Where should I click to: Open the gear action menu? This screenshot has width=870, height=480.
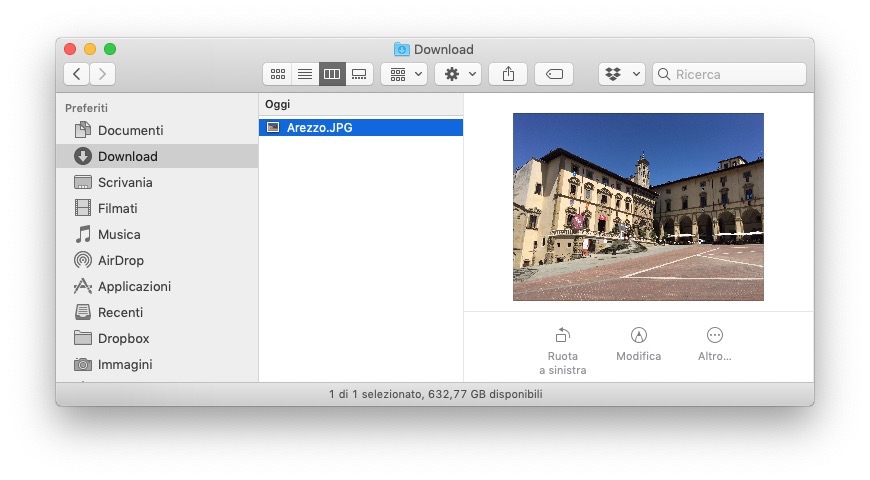click(x=460, y=74)
